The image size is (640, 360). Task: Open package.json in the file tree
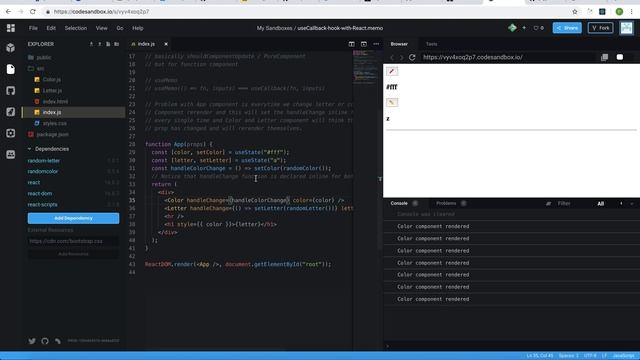[52, 134]
